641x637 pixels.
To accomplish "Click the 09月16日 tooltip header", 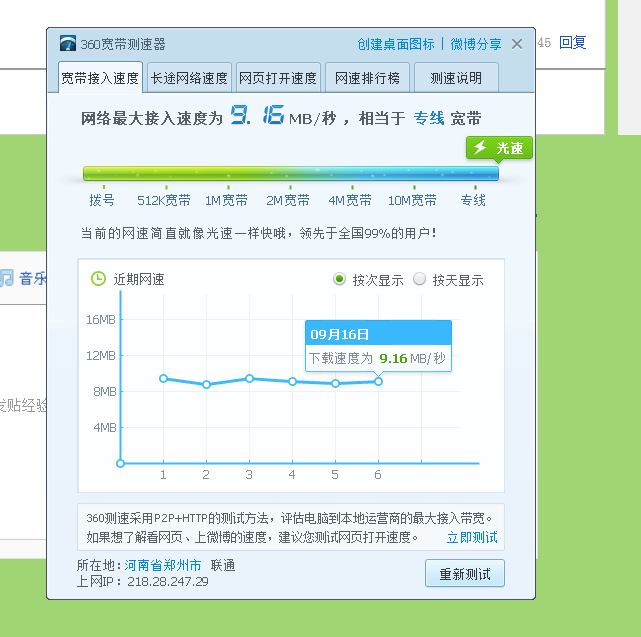I will click(379, 334).
